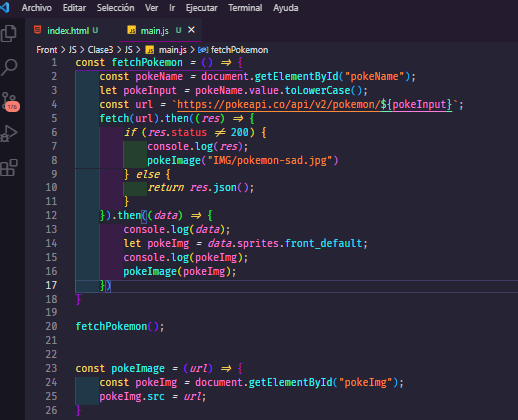The width and height of the screenshot is (518, 420).
Task: Click the first JS breadcrumb folder
Action: coord(73,50)
